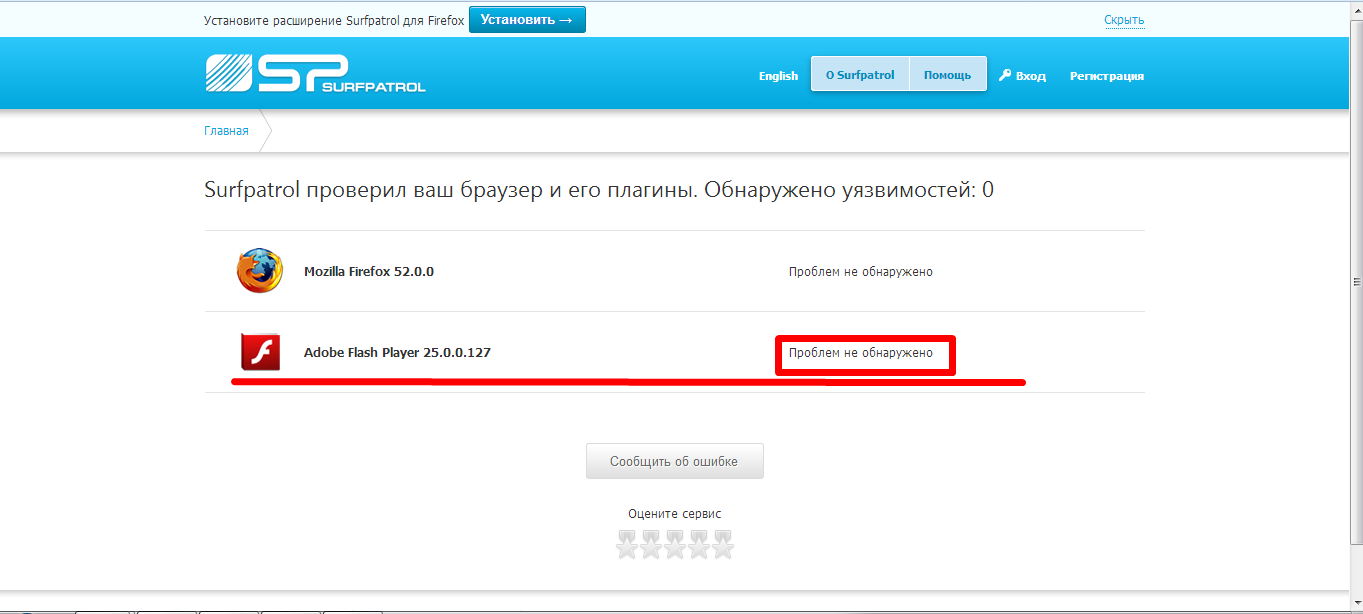1363x614 pixels.
Task: Switch site language to English
Action: [778, 76]
